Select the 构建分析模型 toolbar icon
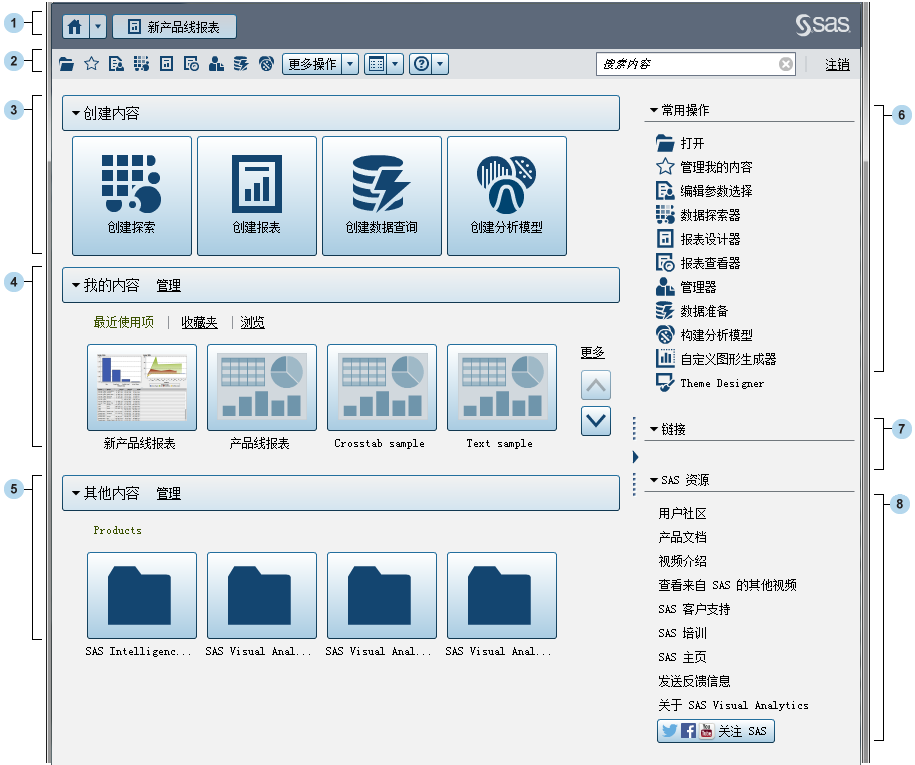Viewport: 915px width, 765px height. 265,63
